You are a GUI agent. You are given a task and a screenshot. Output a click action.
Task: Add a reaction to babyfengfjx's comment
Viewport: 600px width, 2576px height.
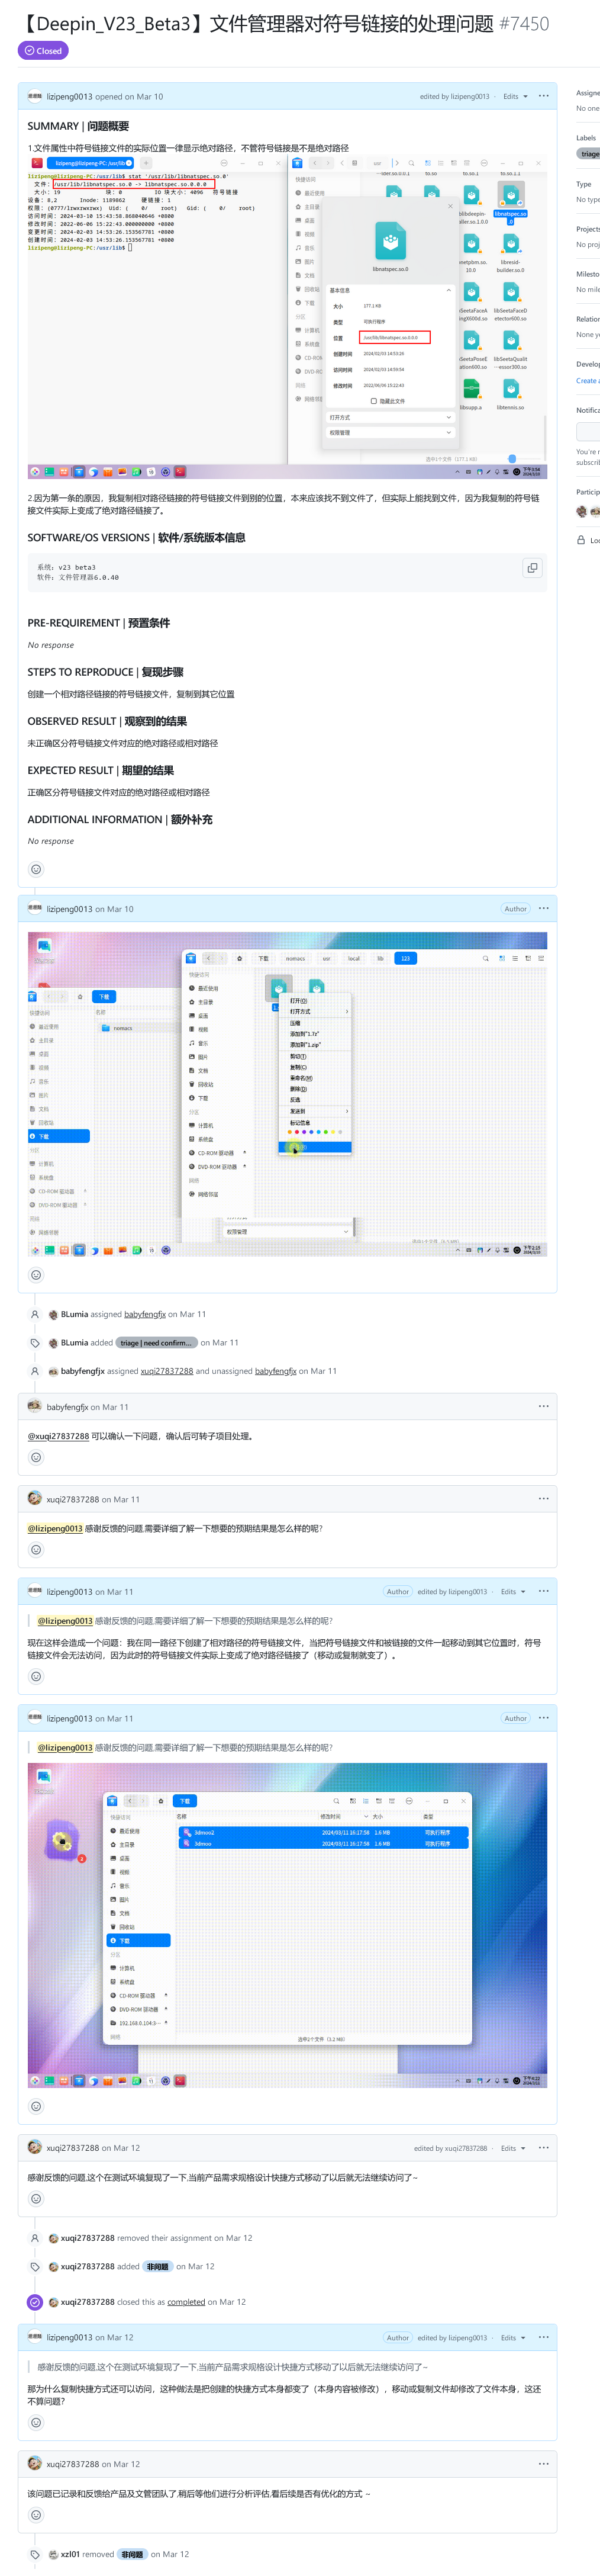click(36, 1457)
